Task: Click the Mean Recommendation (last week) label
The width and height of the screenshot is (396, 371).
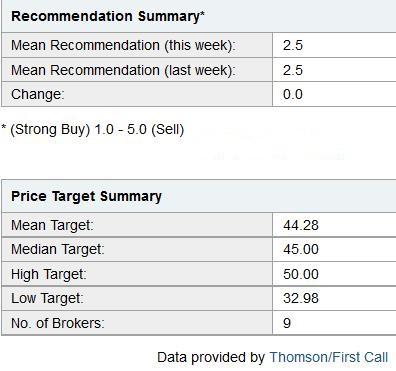Action: (123, 70)
